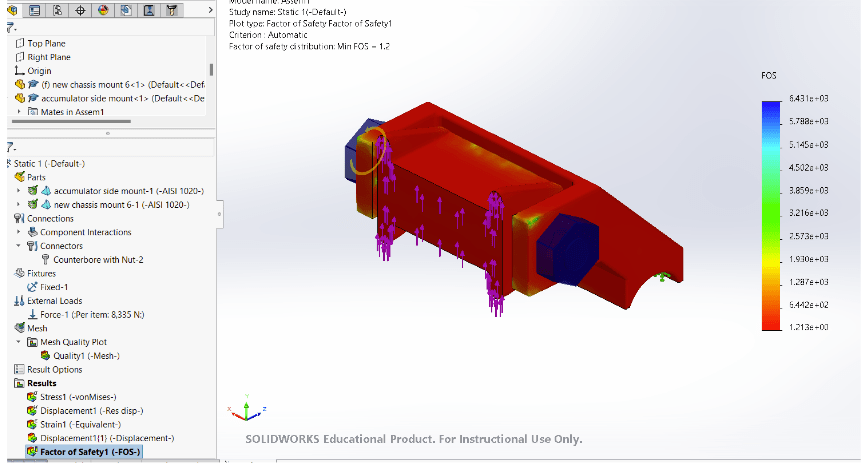The image size is (865, 468).
Task: Expand the accumulator side mount-1 part
Action: (x=19, y=191)
